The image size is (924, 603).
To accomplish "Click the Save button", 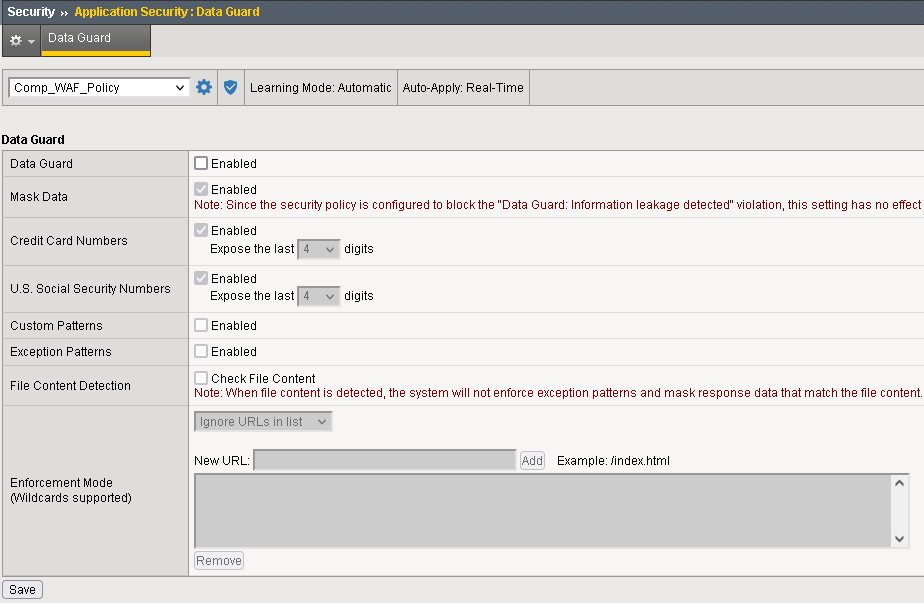I will pos(22,589).
